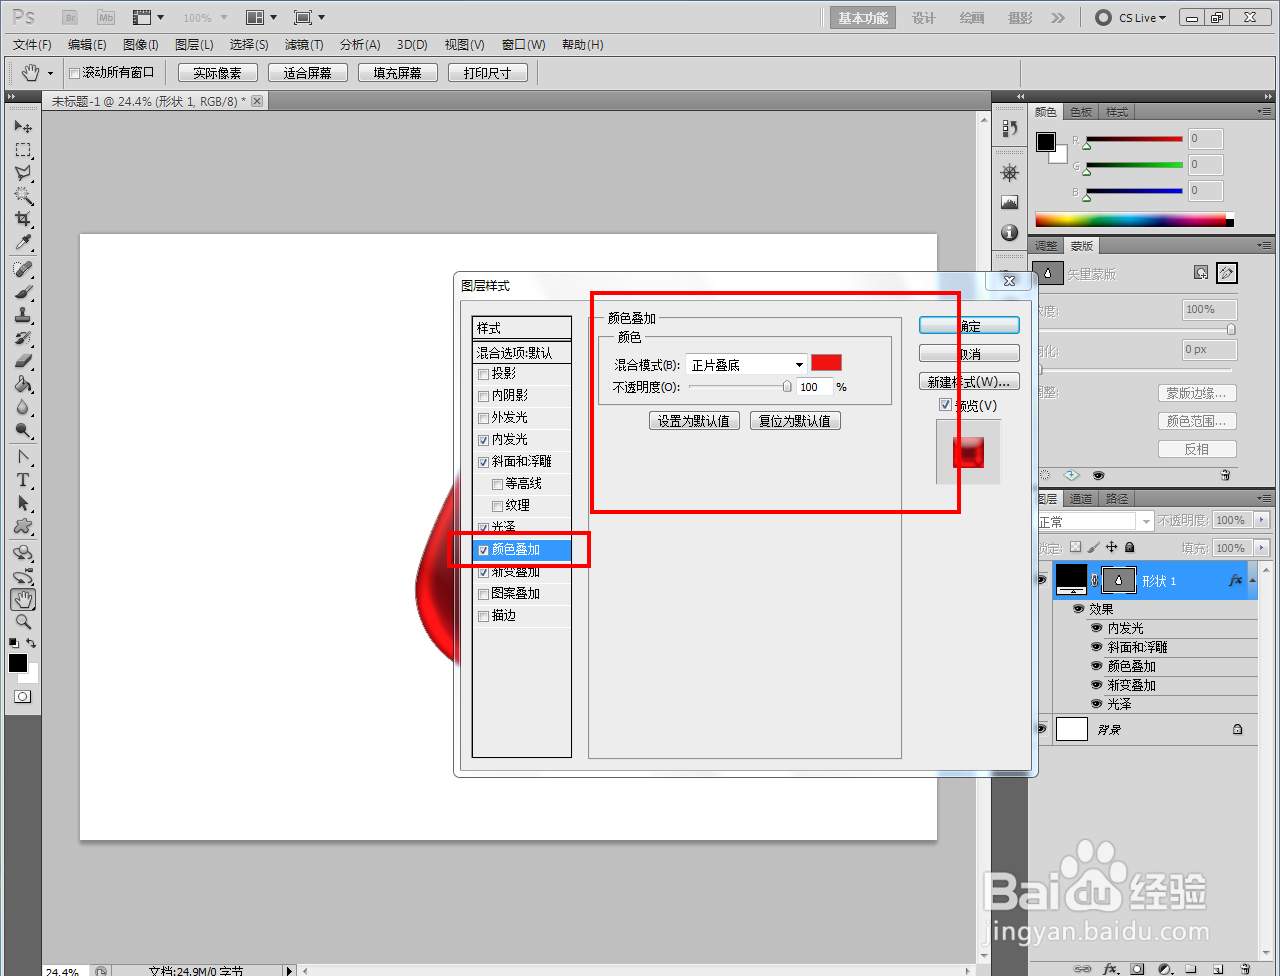
Task: Uncheck the 斜面和浮雕 checkbox
Action: [484, 462]
